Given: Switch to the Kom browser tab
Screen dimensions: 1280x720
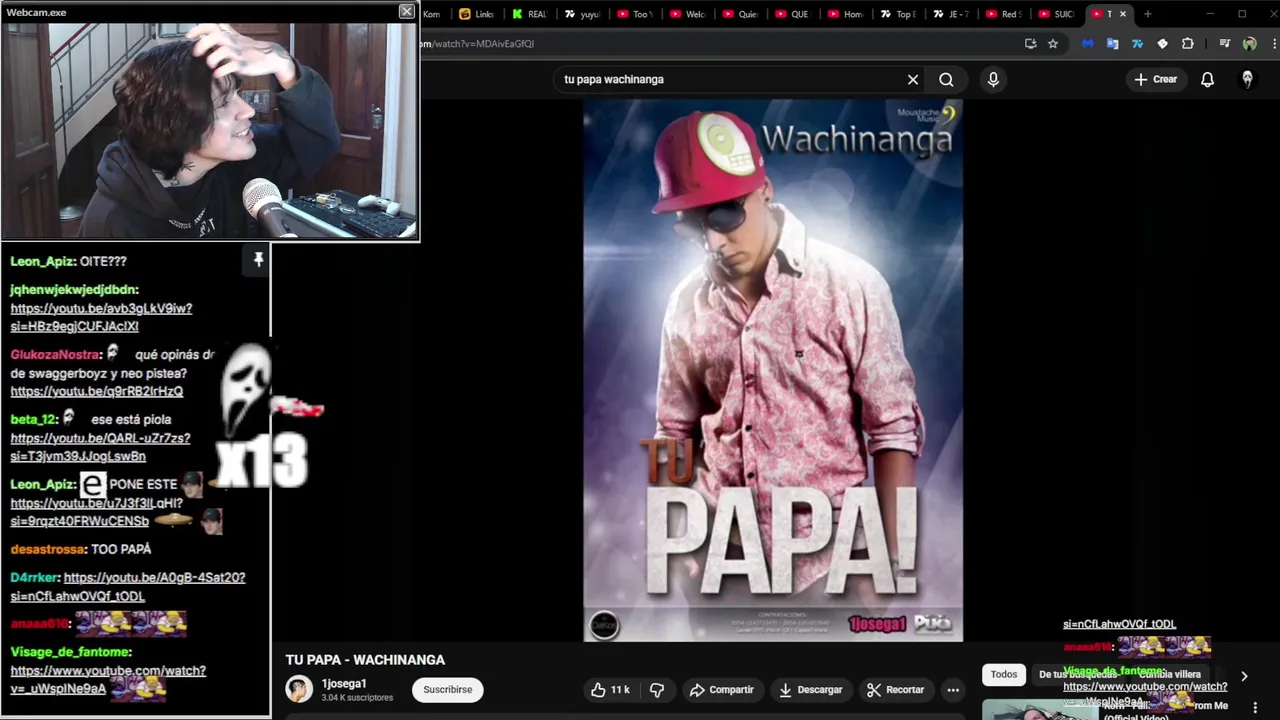Looking at the screenshot, I should [431, 14].
